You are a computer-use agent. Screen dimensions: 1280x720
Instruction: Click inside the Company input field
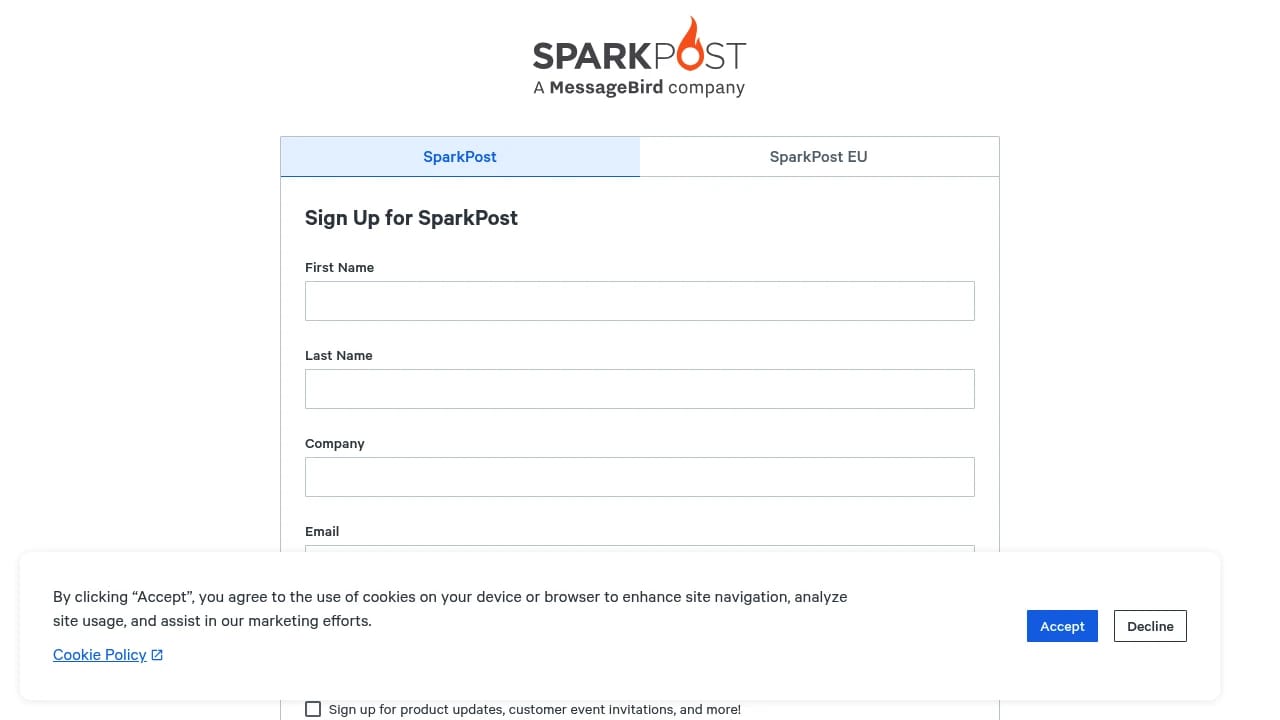[x=639, y=476]
